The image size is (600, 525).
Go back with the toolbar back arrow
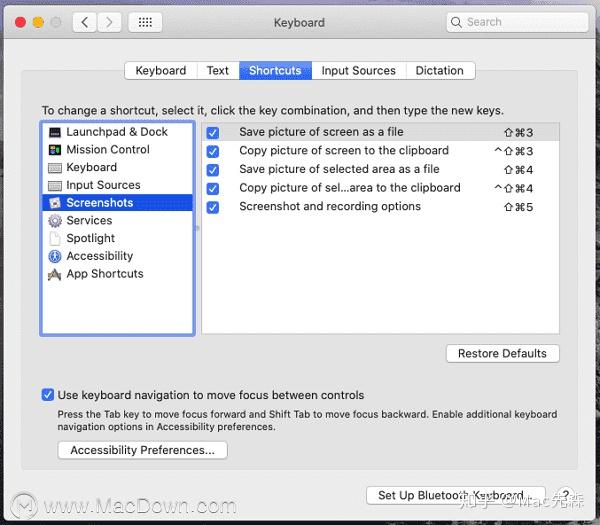click(x=85, y=22)
